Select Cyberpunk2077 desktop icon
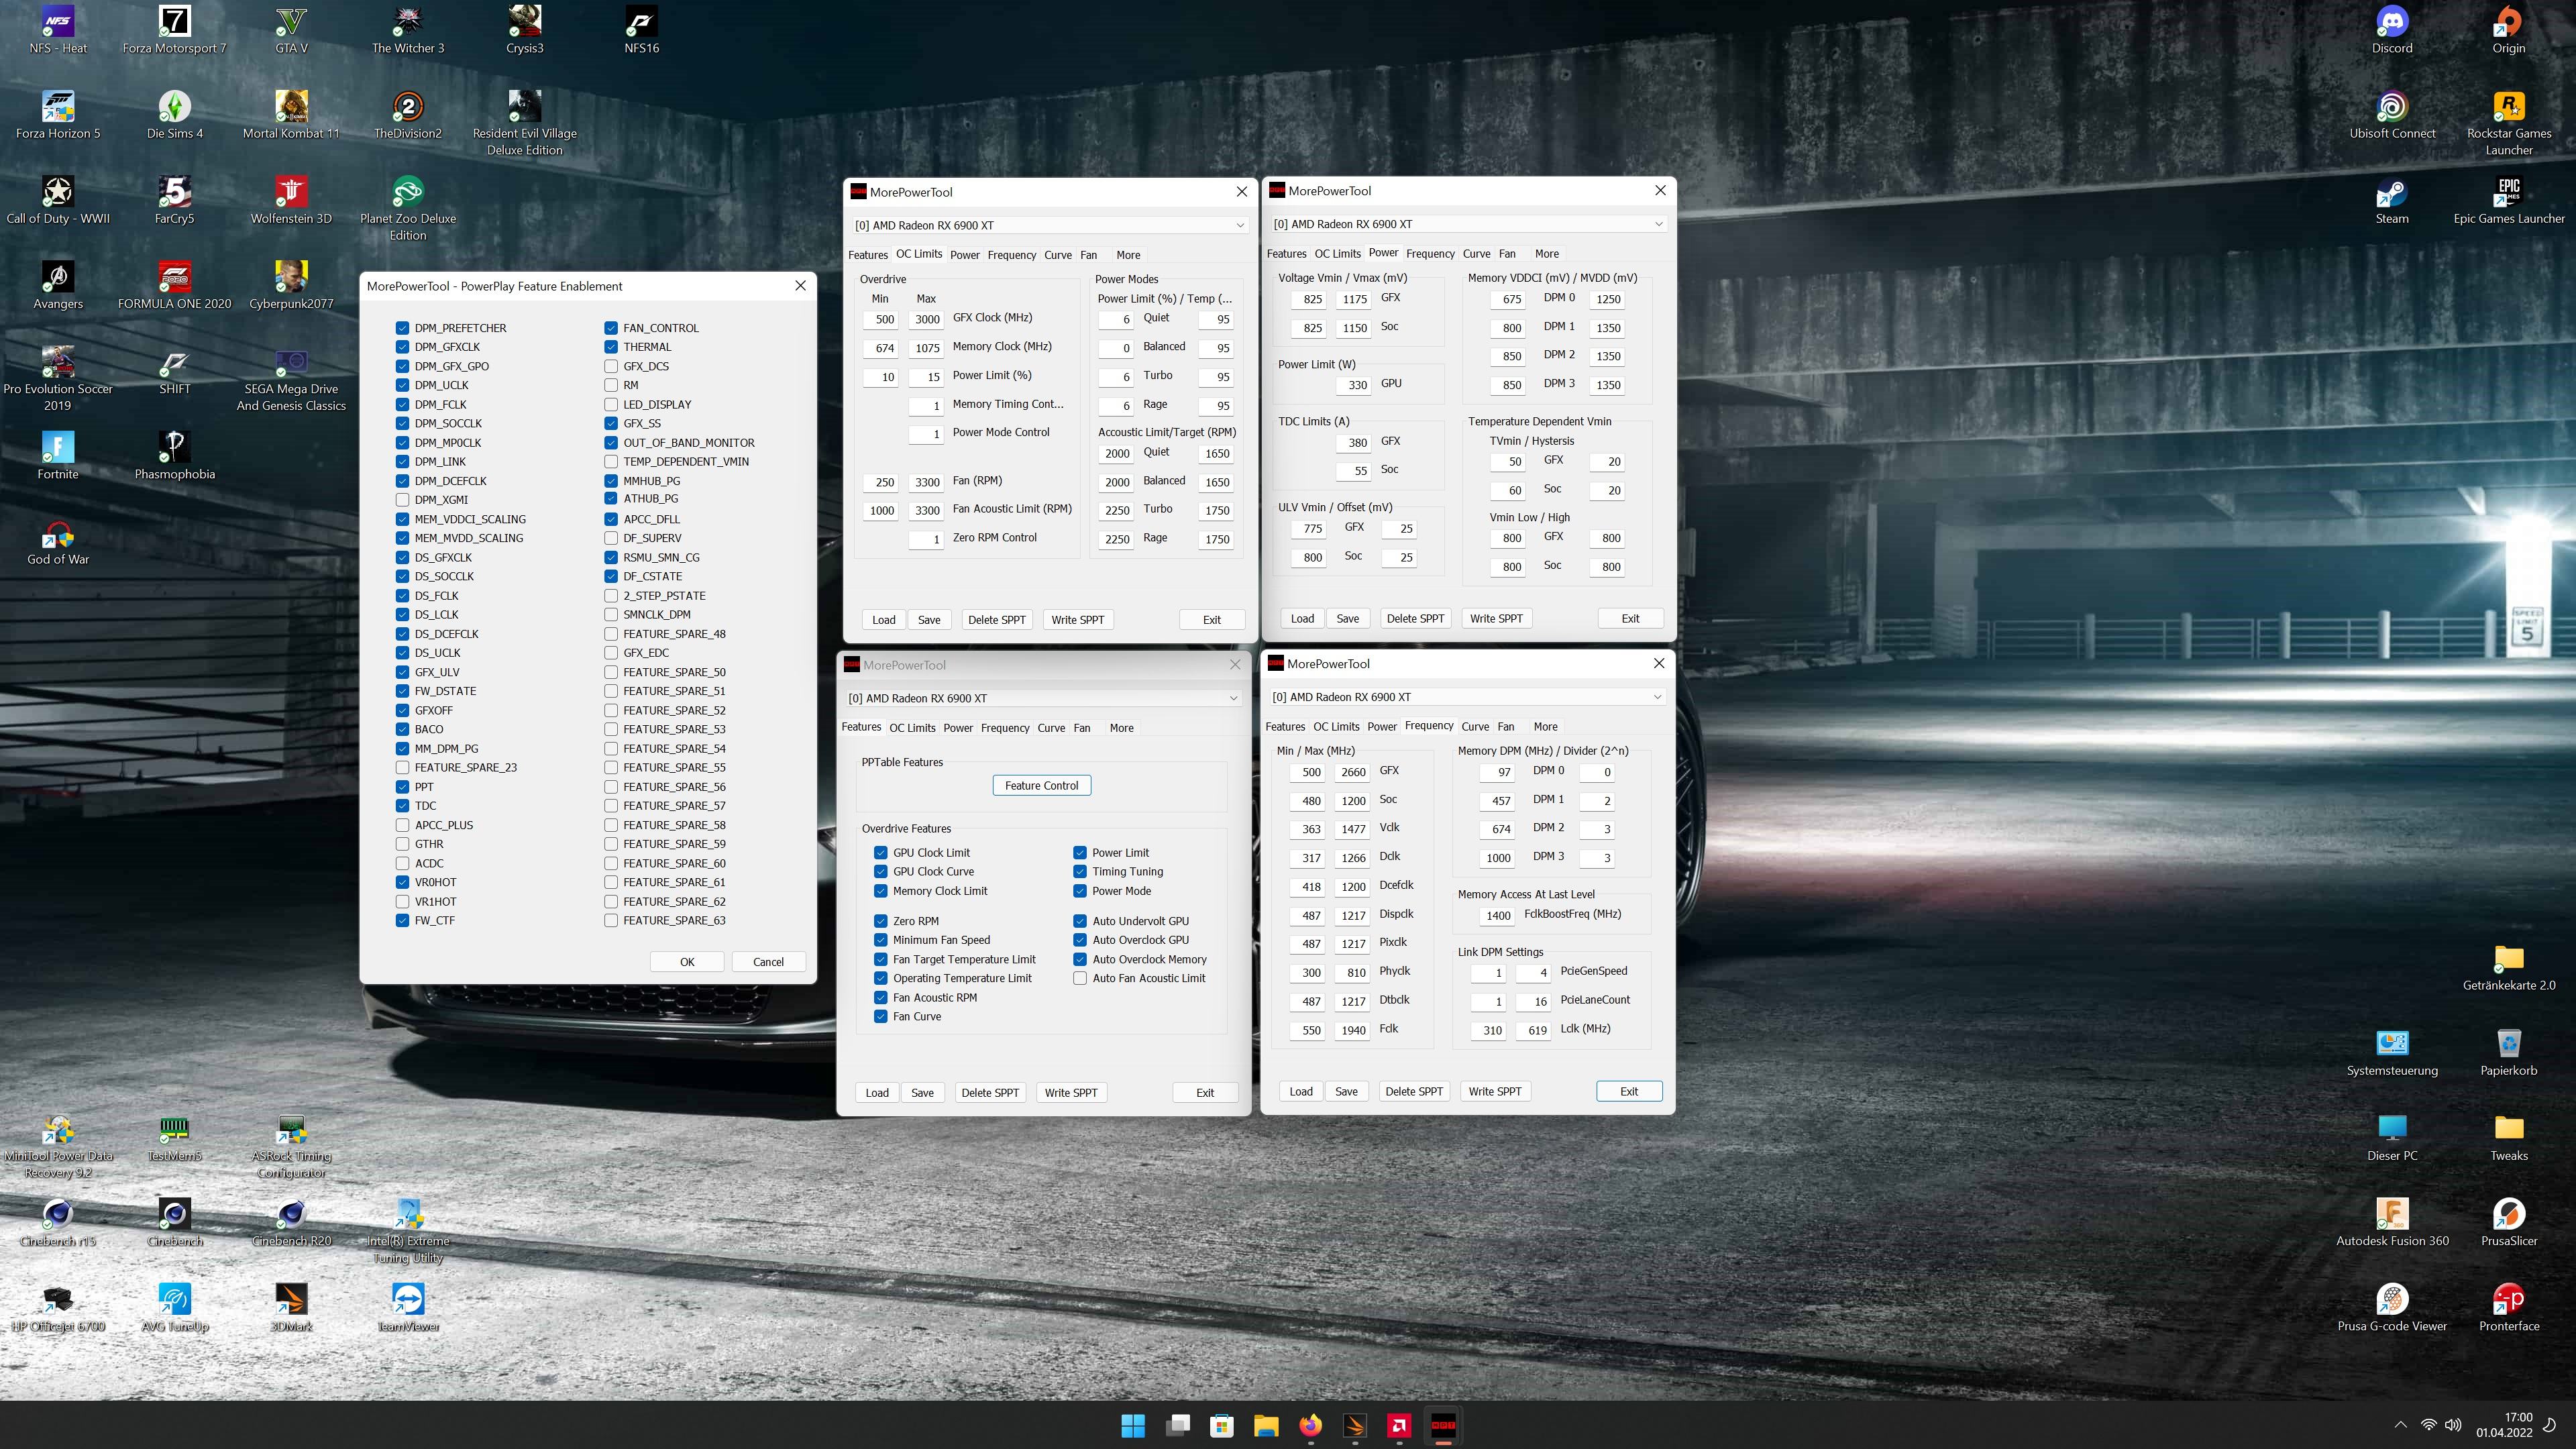Image resolution: width=2576 pixels, height=1449 pixels. click(291, 285)
